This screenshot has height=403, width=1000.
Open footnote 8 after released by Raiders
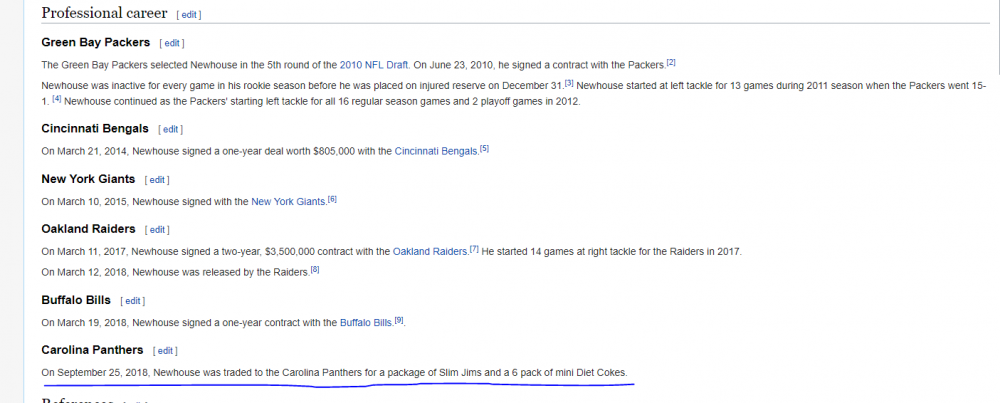coord(314,269)
